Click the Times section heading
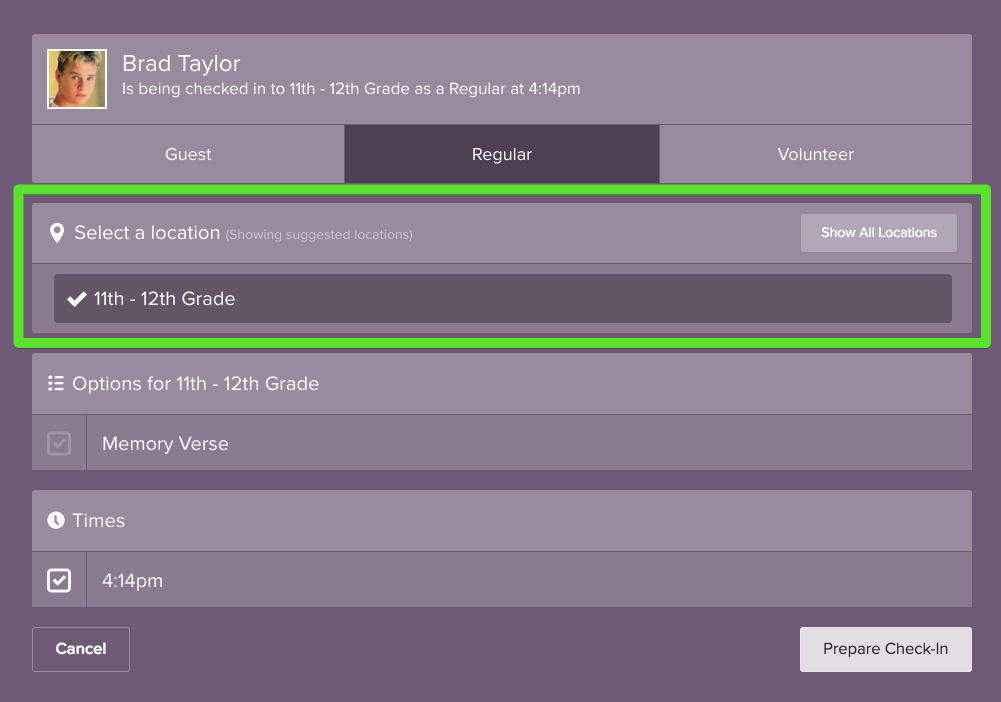 click(98, 521)
